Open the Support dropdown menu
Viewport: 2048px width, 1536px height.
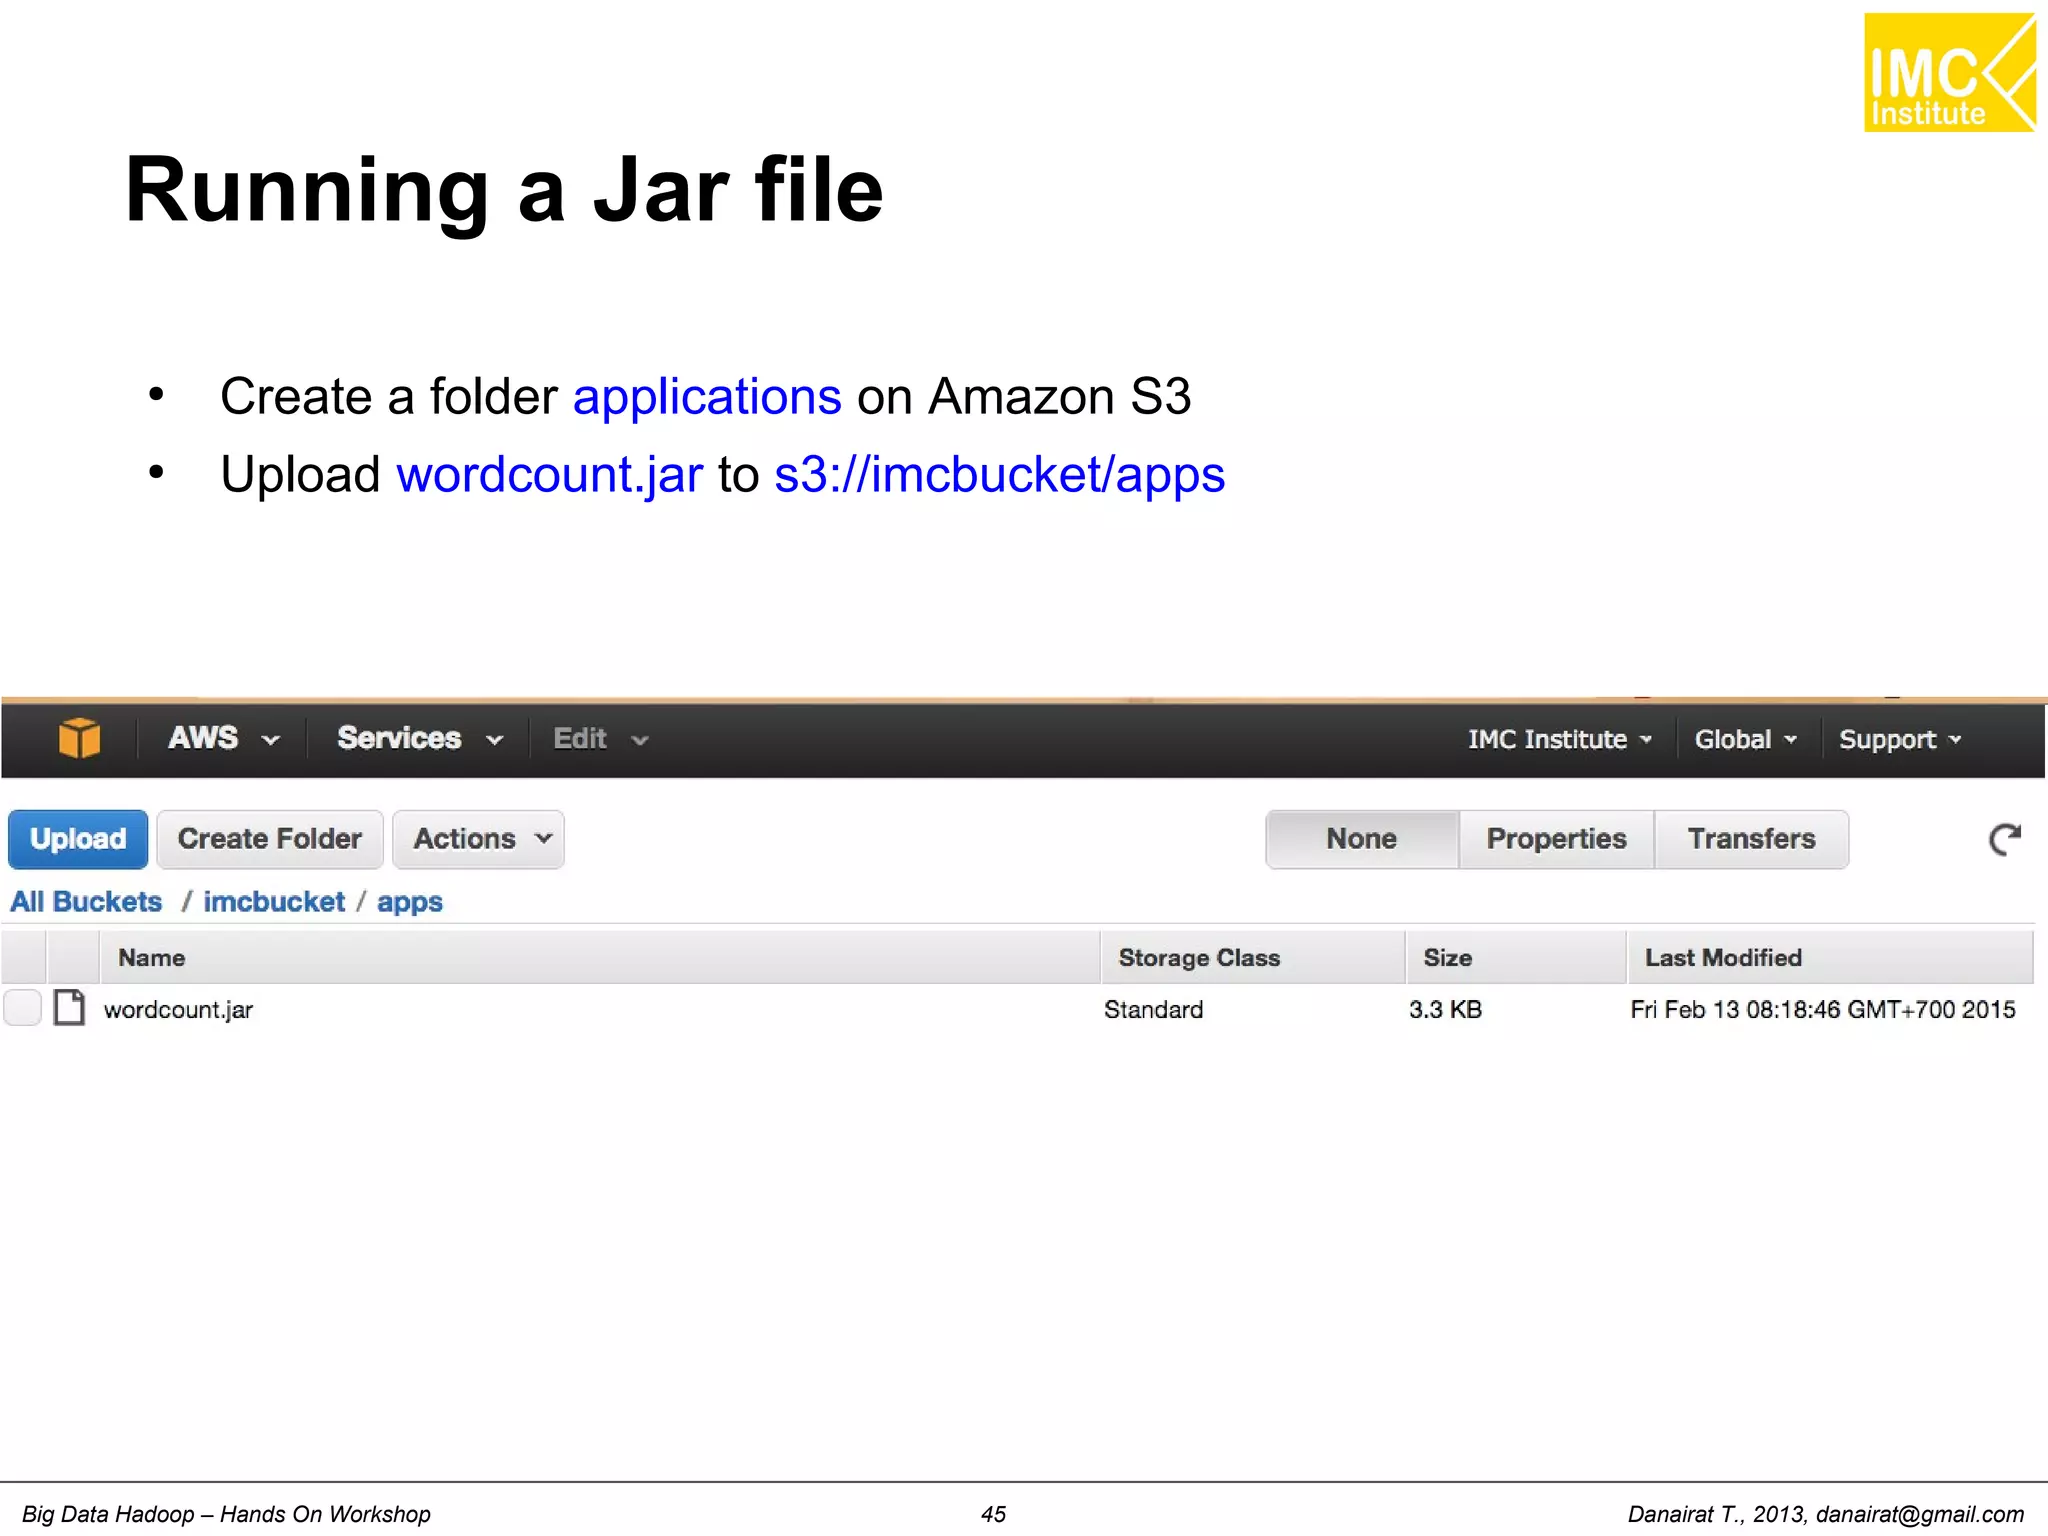(1900, 740)
